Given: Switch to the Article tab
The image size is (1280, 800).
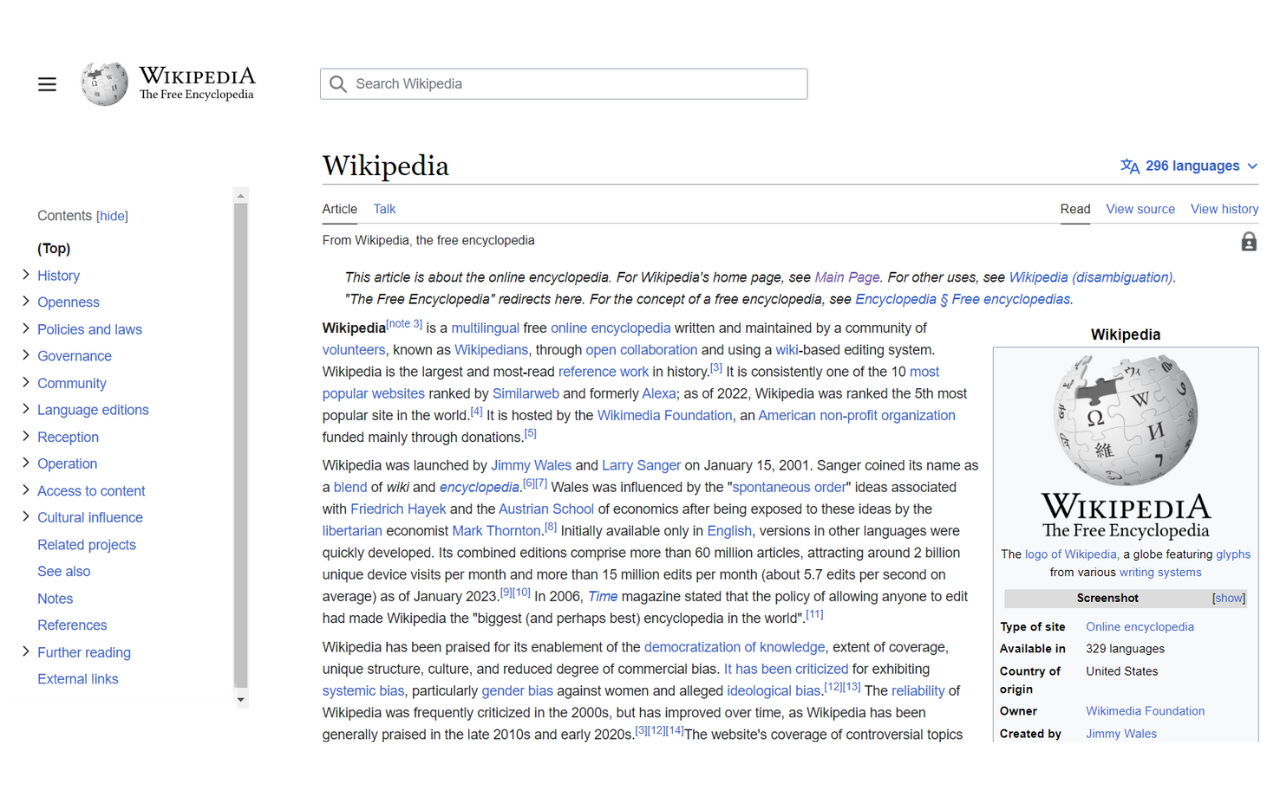Looking at the screenshot, I should pyautogui.click(x=339, y=209).
